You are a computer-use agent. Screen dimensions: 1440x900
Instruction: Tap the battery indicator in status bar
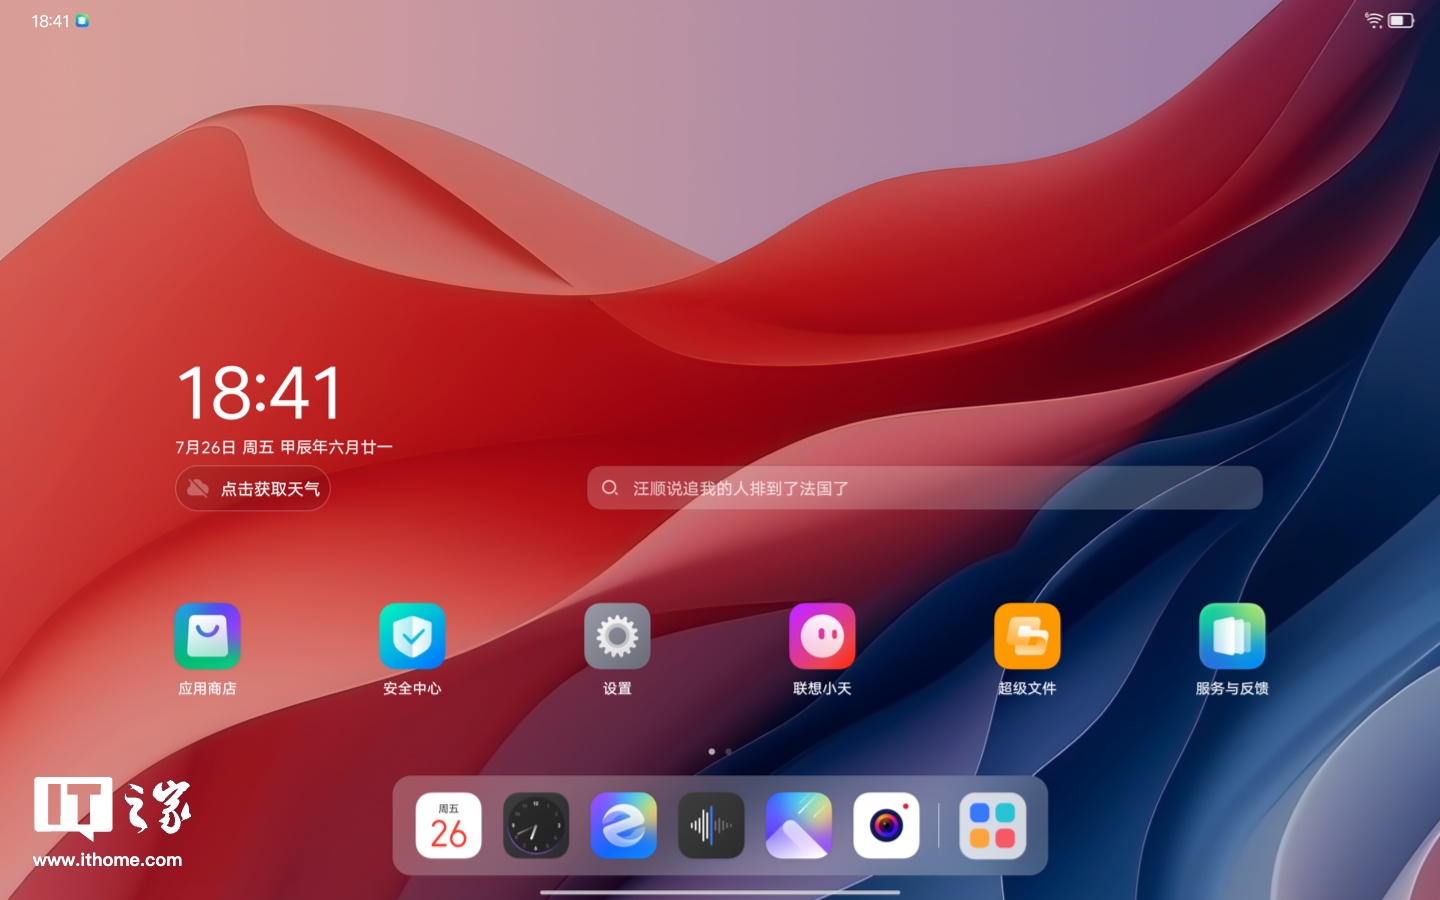pos(1400,20)
